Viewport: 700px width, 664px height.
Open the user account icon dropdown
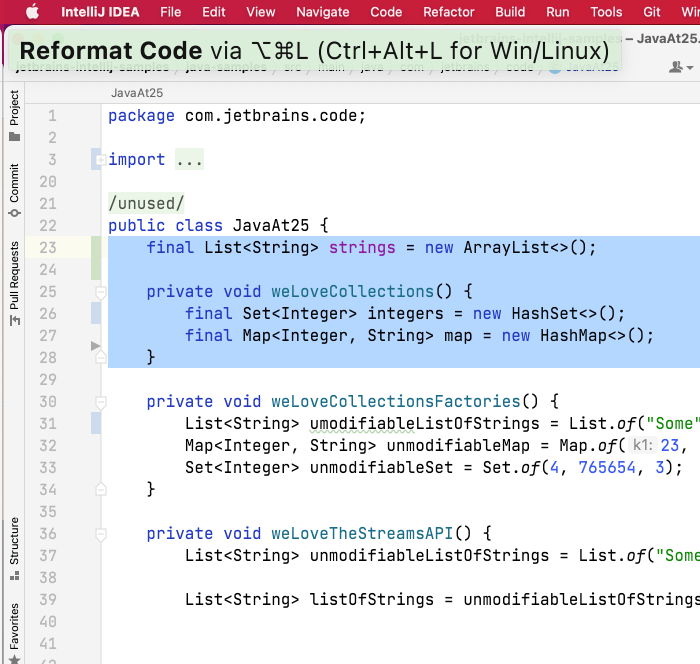pyautogui.click(x=680, y=67)
